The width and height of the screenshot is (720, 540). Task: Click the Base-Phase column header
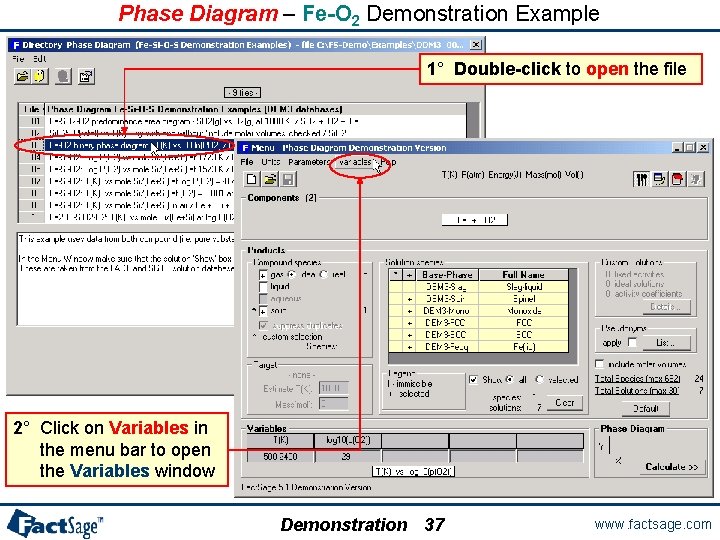click(x=447, y=275)
